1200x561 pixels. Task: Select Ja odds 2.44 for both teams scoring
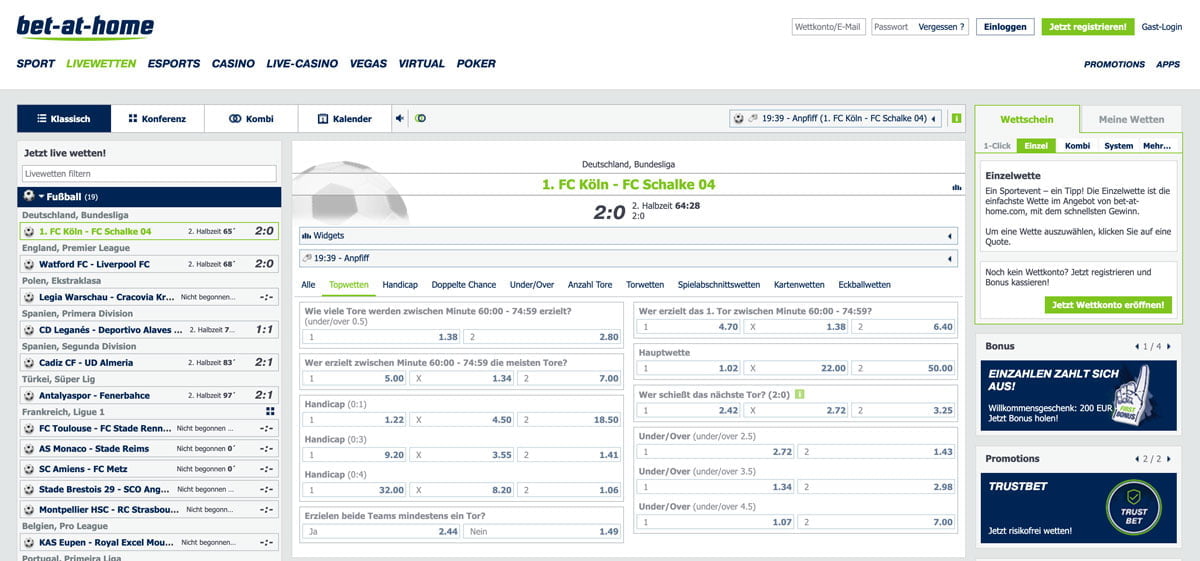[382, 531]
